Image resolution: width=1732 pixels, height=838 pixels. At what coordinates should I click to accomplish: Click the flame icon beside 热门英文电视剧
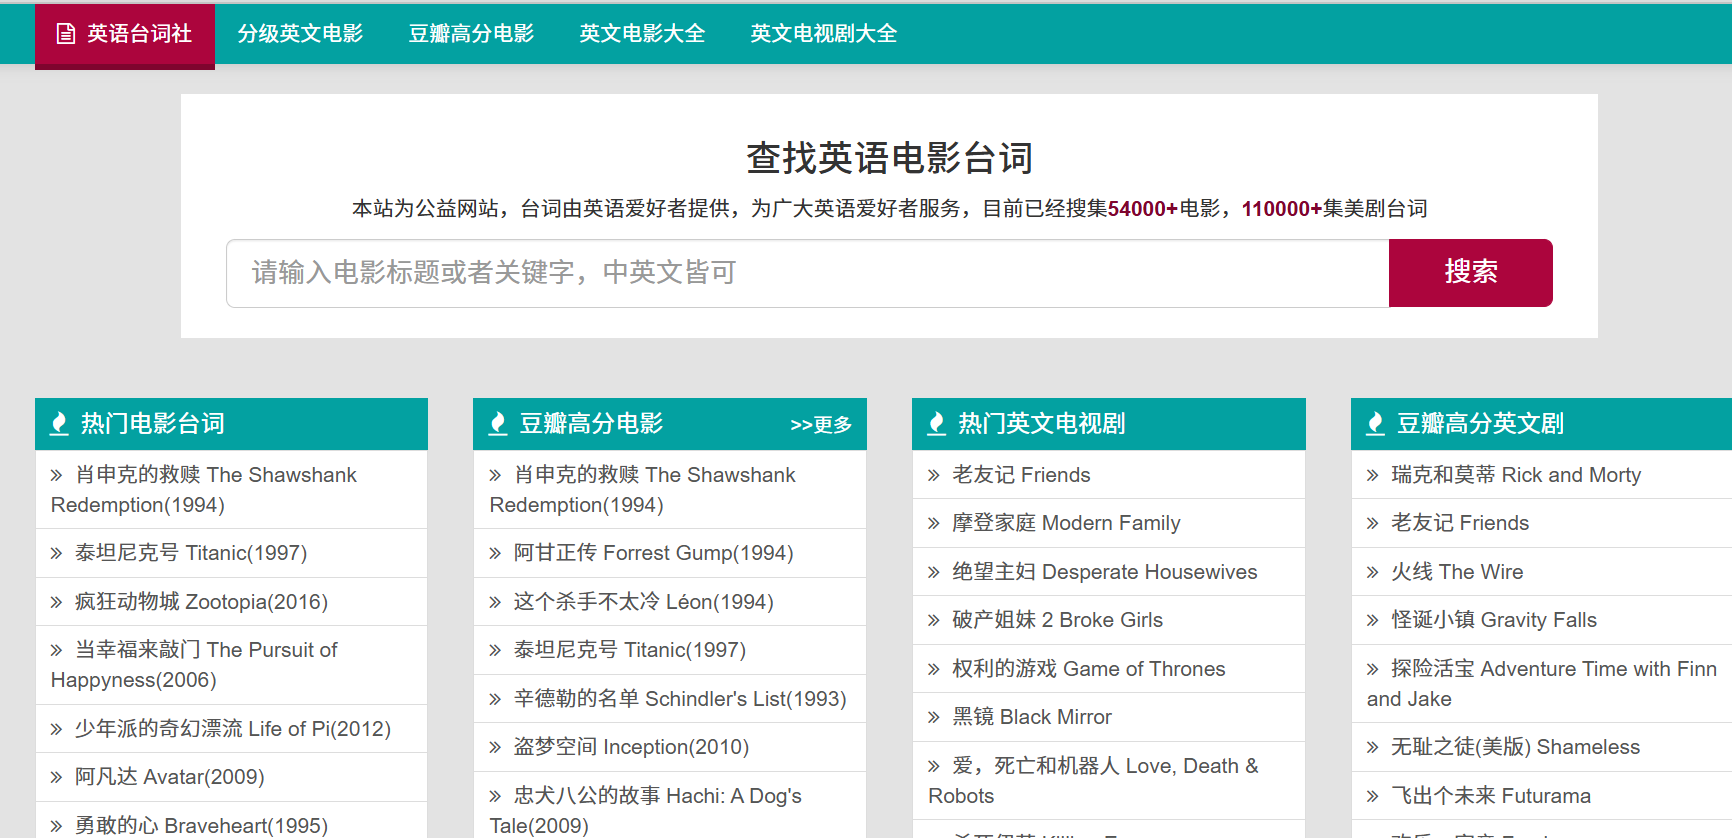click(937, 424)
